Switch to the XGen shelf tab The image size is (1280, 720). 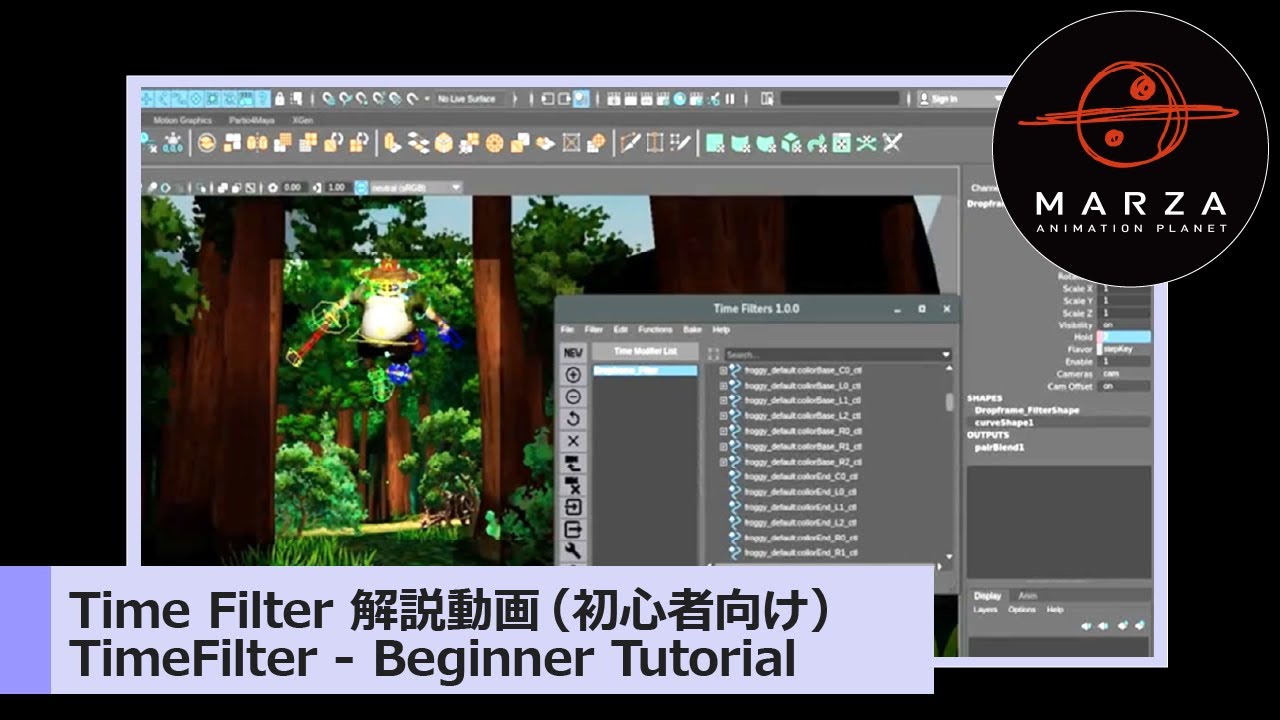tap(303, 120)
